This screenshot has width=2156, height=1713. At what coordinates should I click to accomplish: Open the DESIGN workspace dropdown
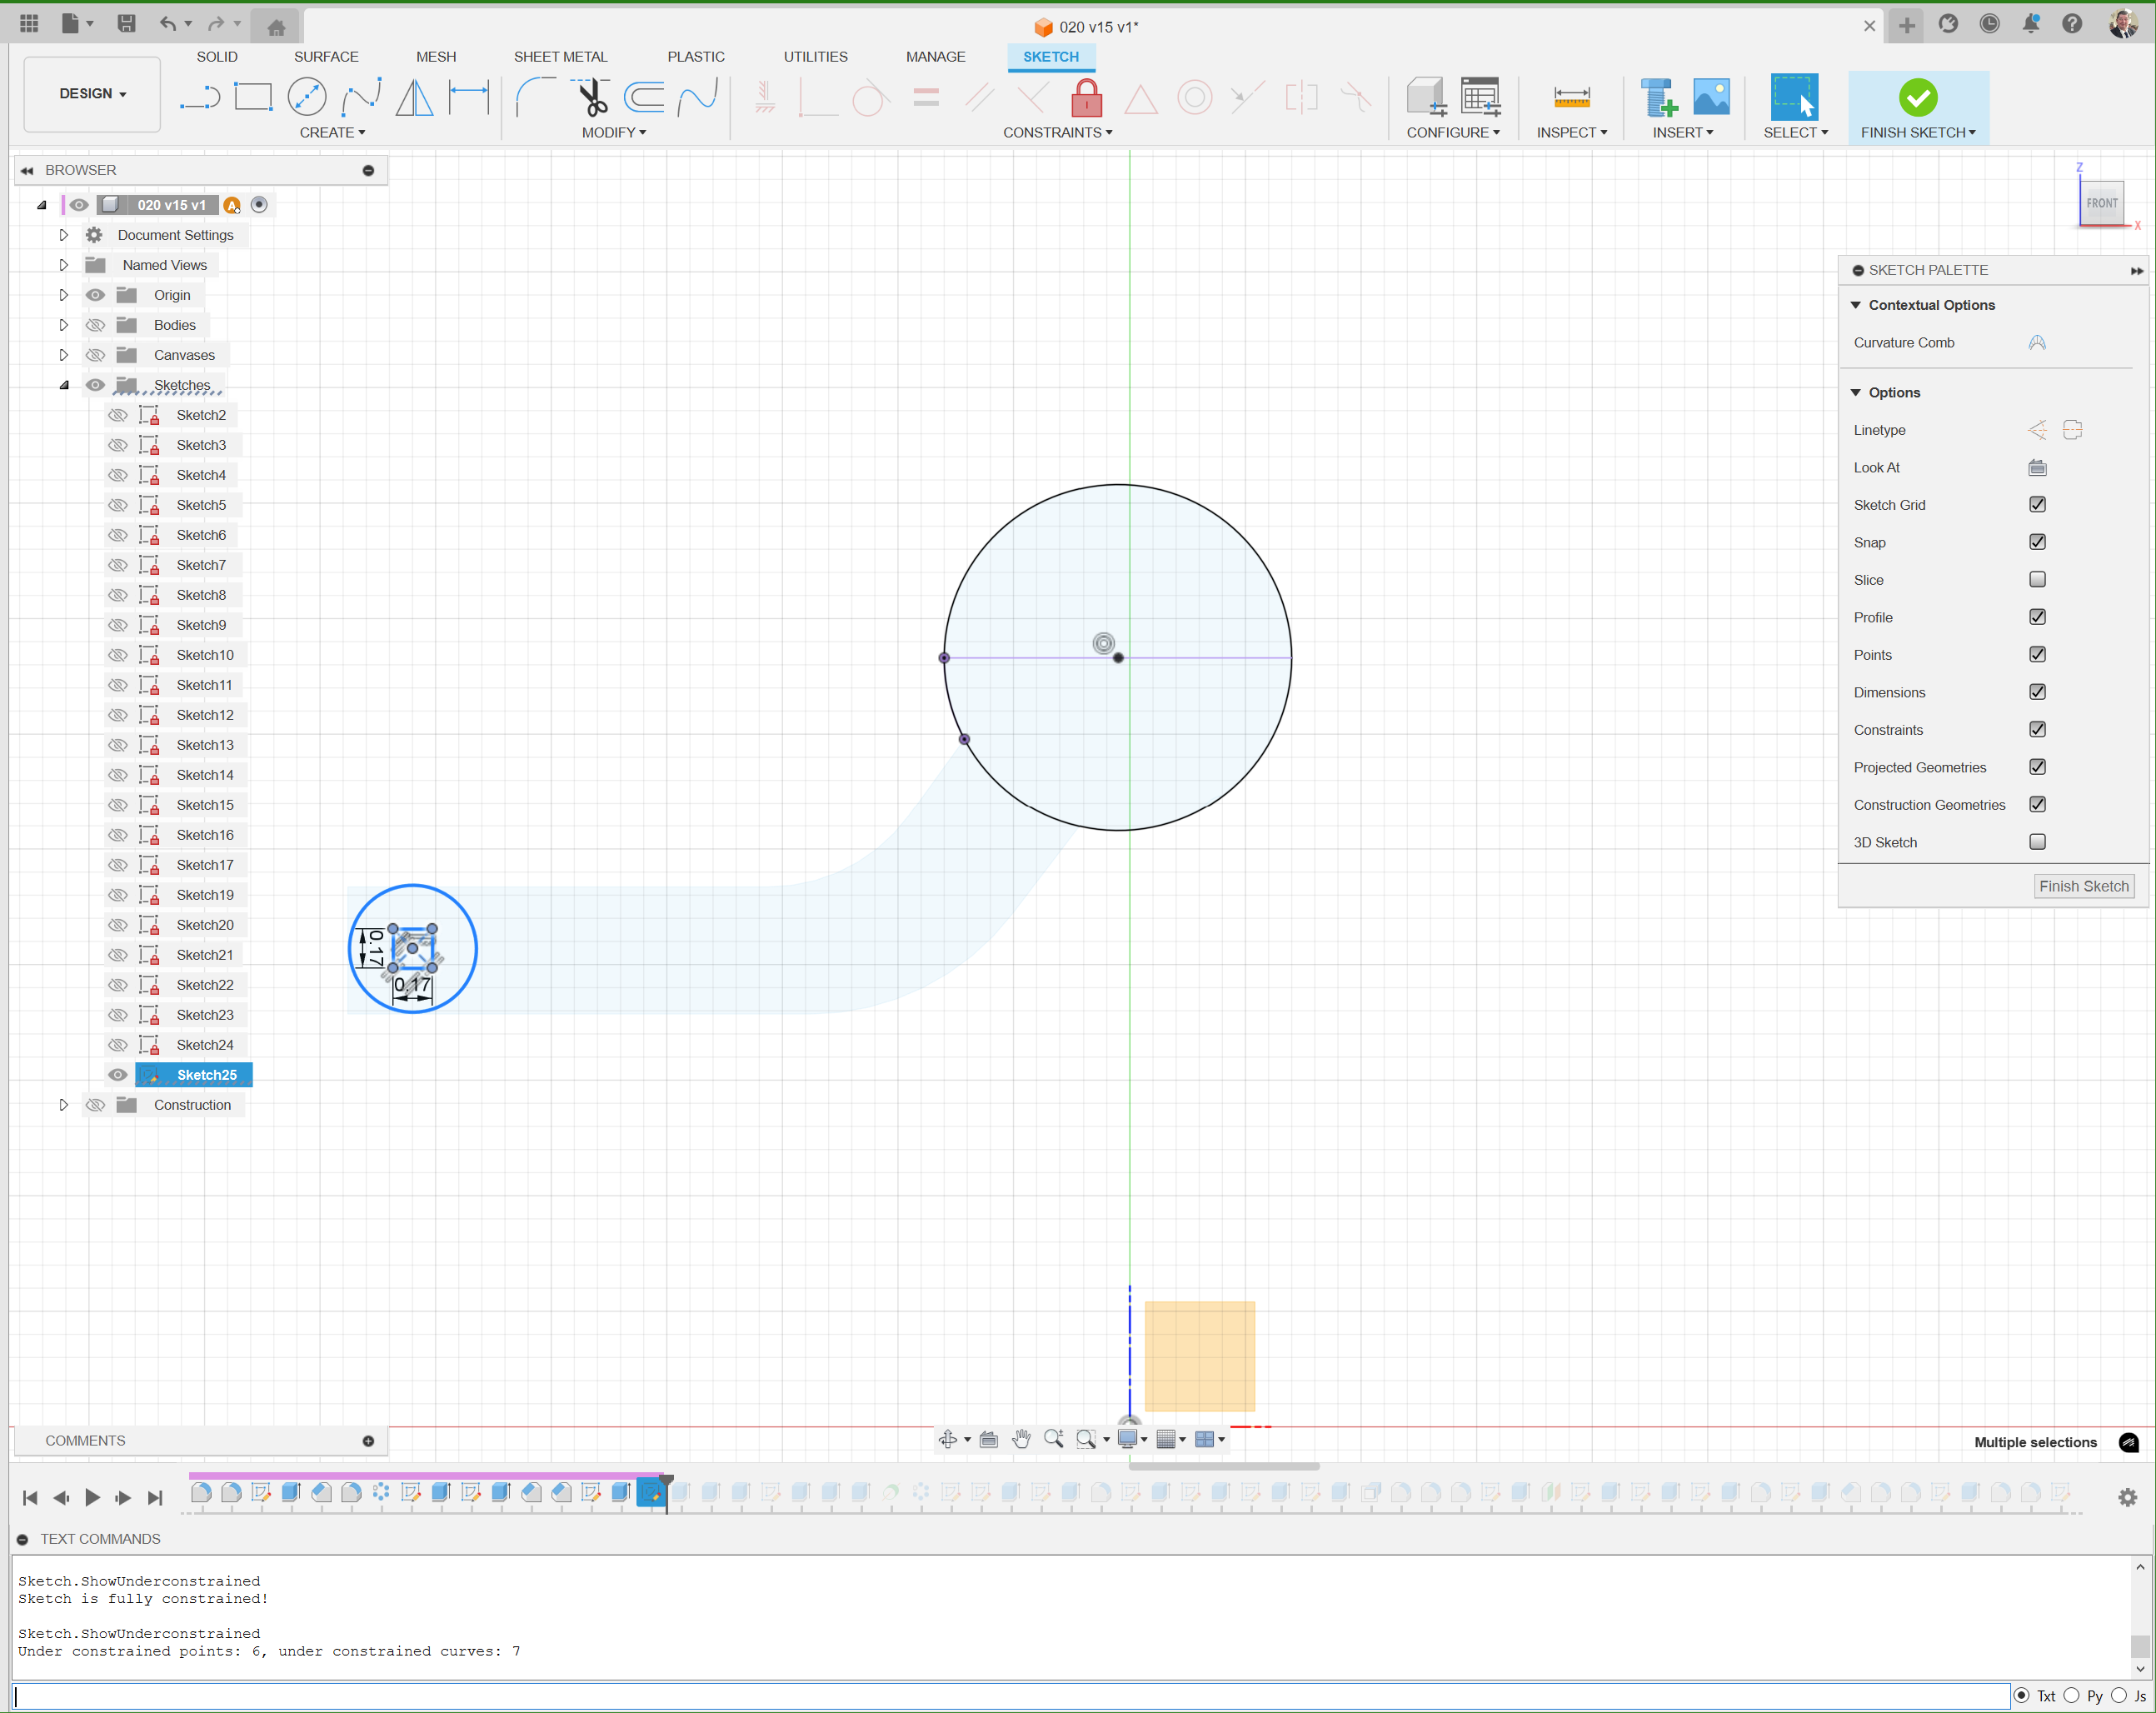click(92, 93)
